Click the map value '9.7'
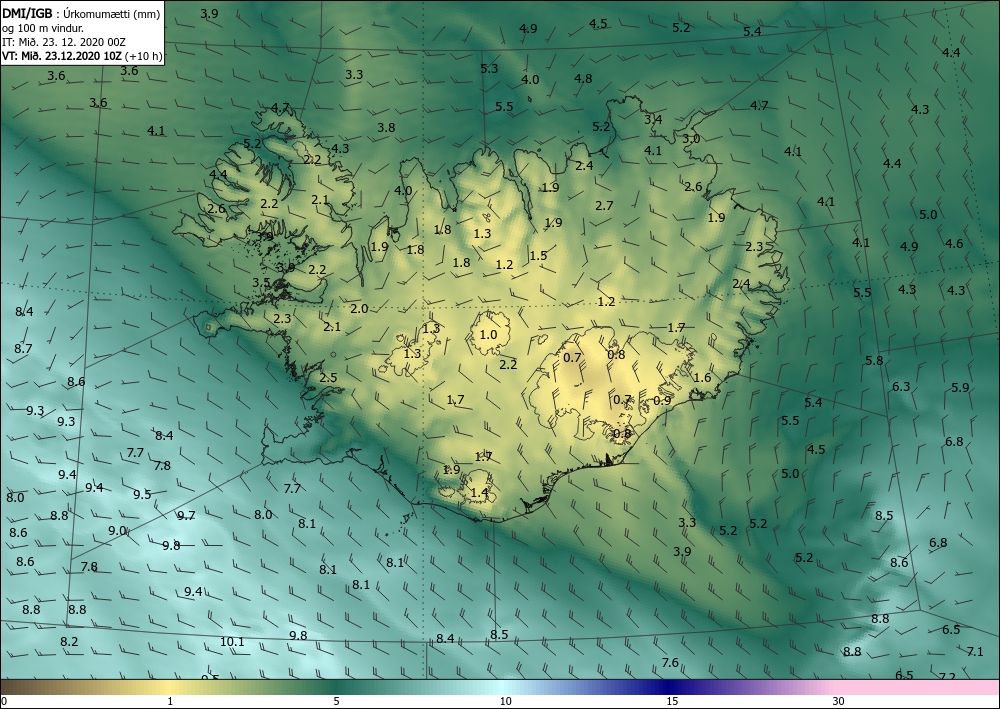 (x=186, y=515)
